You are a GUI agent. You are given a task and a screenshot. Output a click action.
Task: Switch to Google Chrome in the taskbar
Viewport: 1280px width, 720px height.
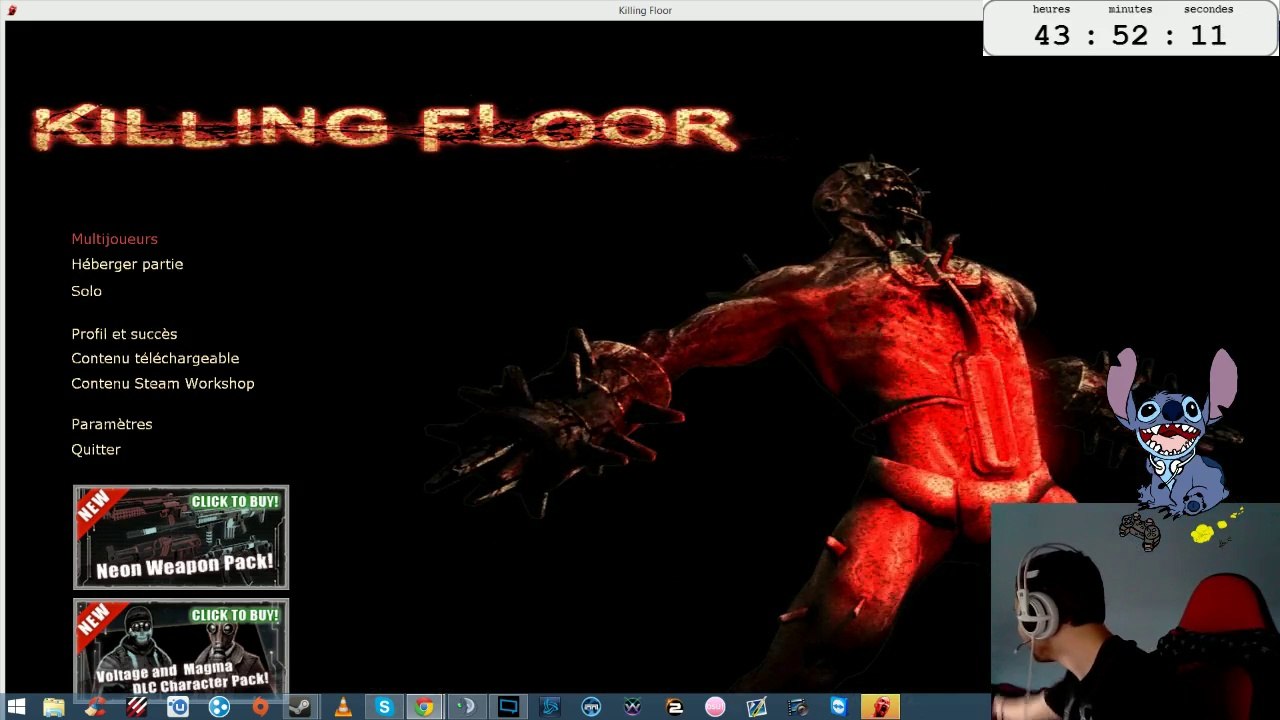click(424, 707)
